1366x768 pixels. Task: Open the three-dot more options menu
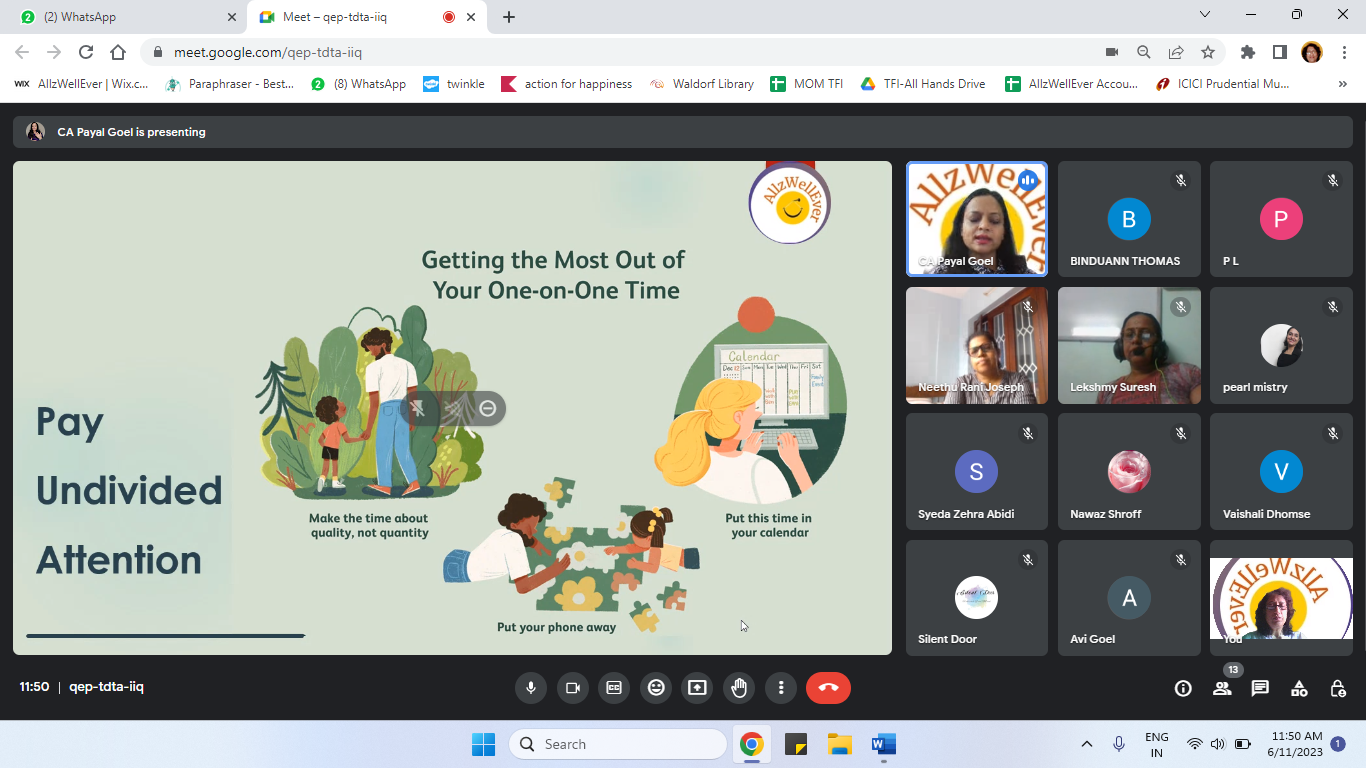pyautogui.click(x=781, y=688)
